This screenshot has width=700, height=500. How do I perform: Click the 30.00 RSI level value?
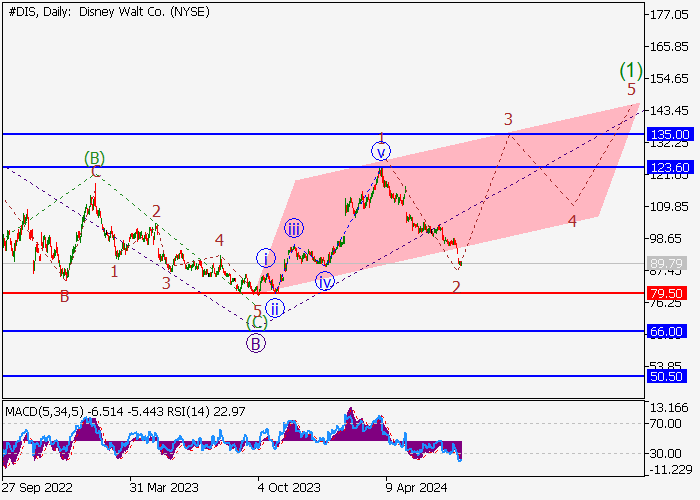coord(665,454)
